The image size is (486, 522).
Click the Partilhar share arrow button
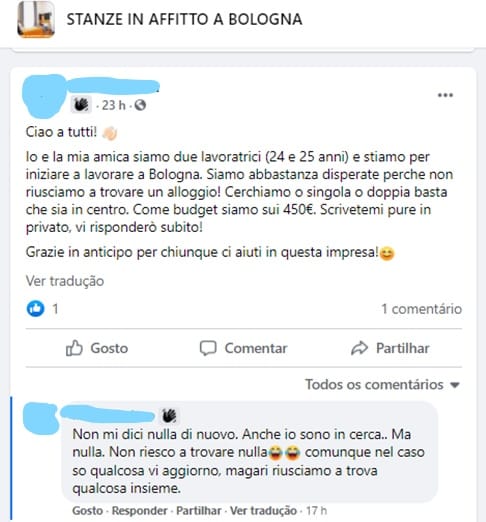tap(390, 348)
